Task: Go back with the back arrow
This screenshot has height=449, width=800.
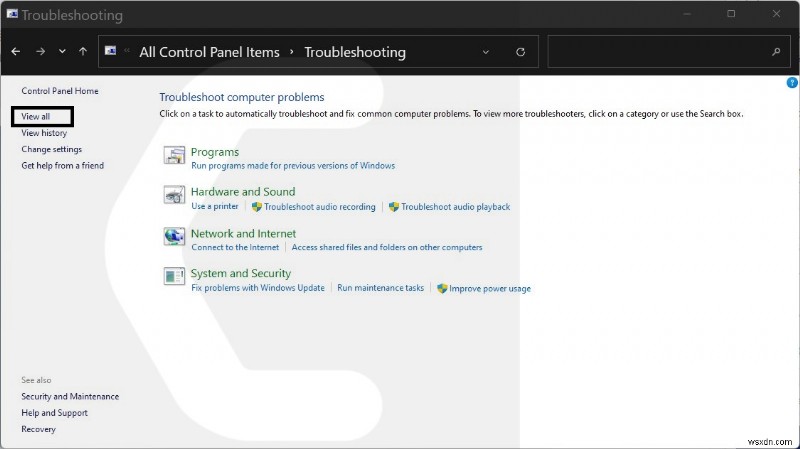Action: pos(16,52)
